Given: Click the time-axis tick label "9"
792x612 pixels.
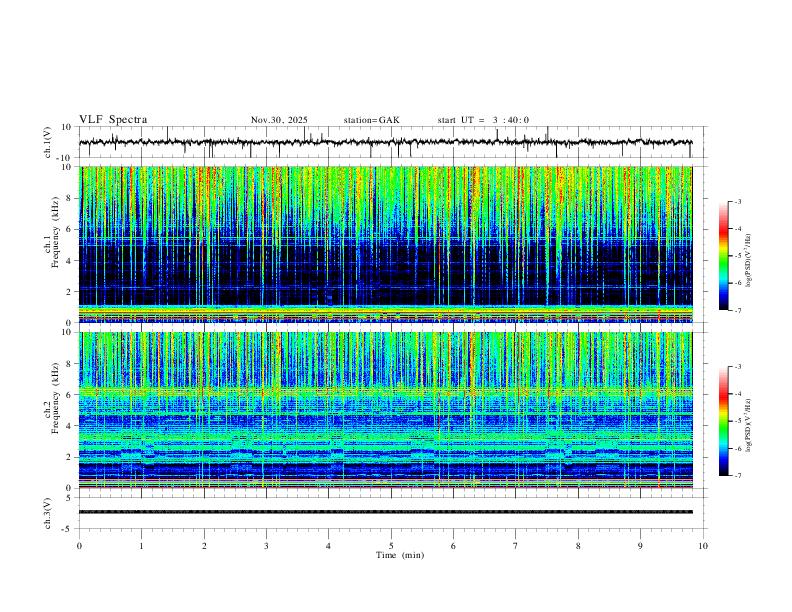Looking at the screenshot, I should 640,546.
